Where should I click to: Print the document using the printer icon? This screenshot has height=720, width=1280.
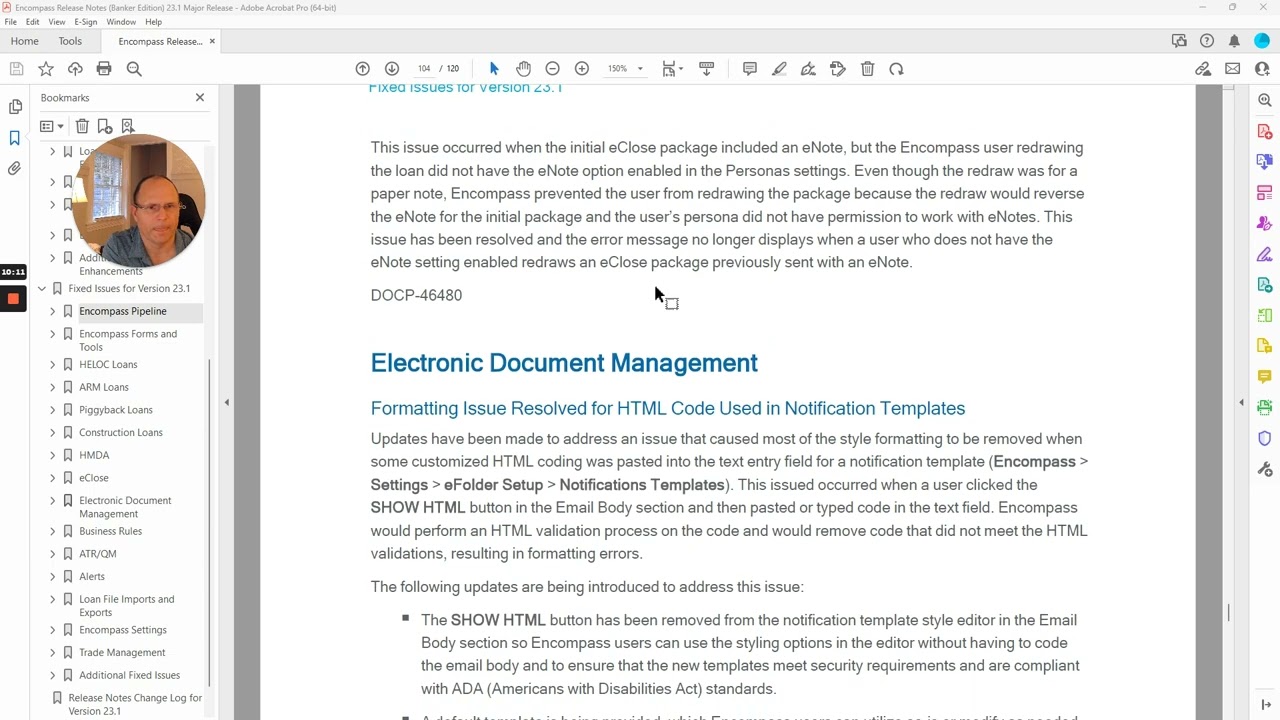click(104, 69)
